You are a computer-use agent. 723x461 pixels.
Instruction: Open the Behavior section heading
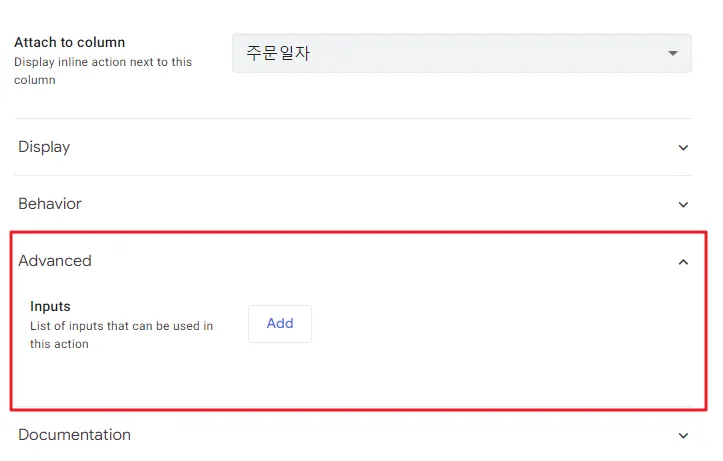[50, 204]
